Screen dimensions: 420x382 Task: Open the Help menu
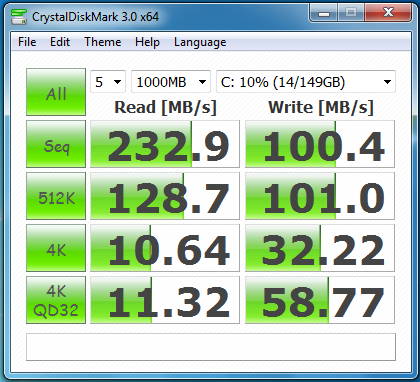147,42
